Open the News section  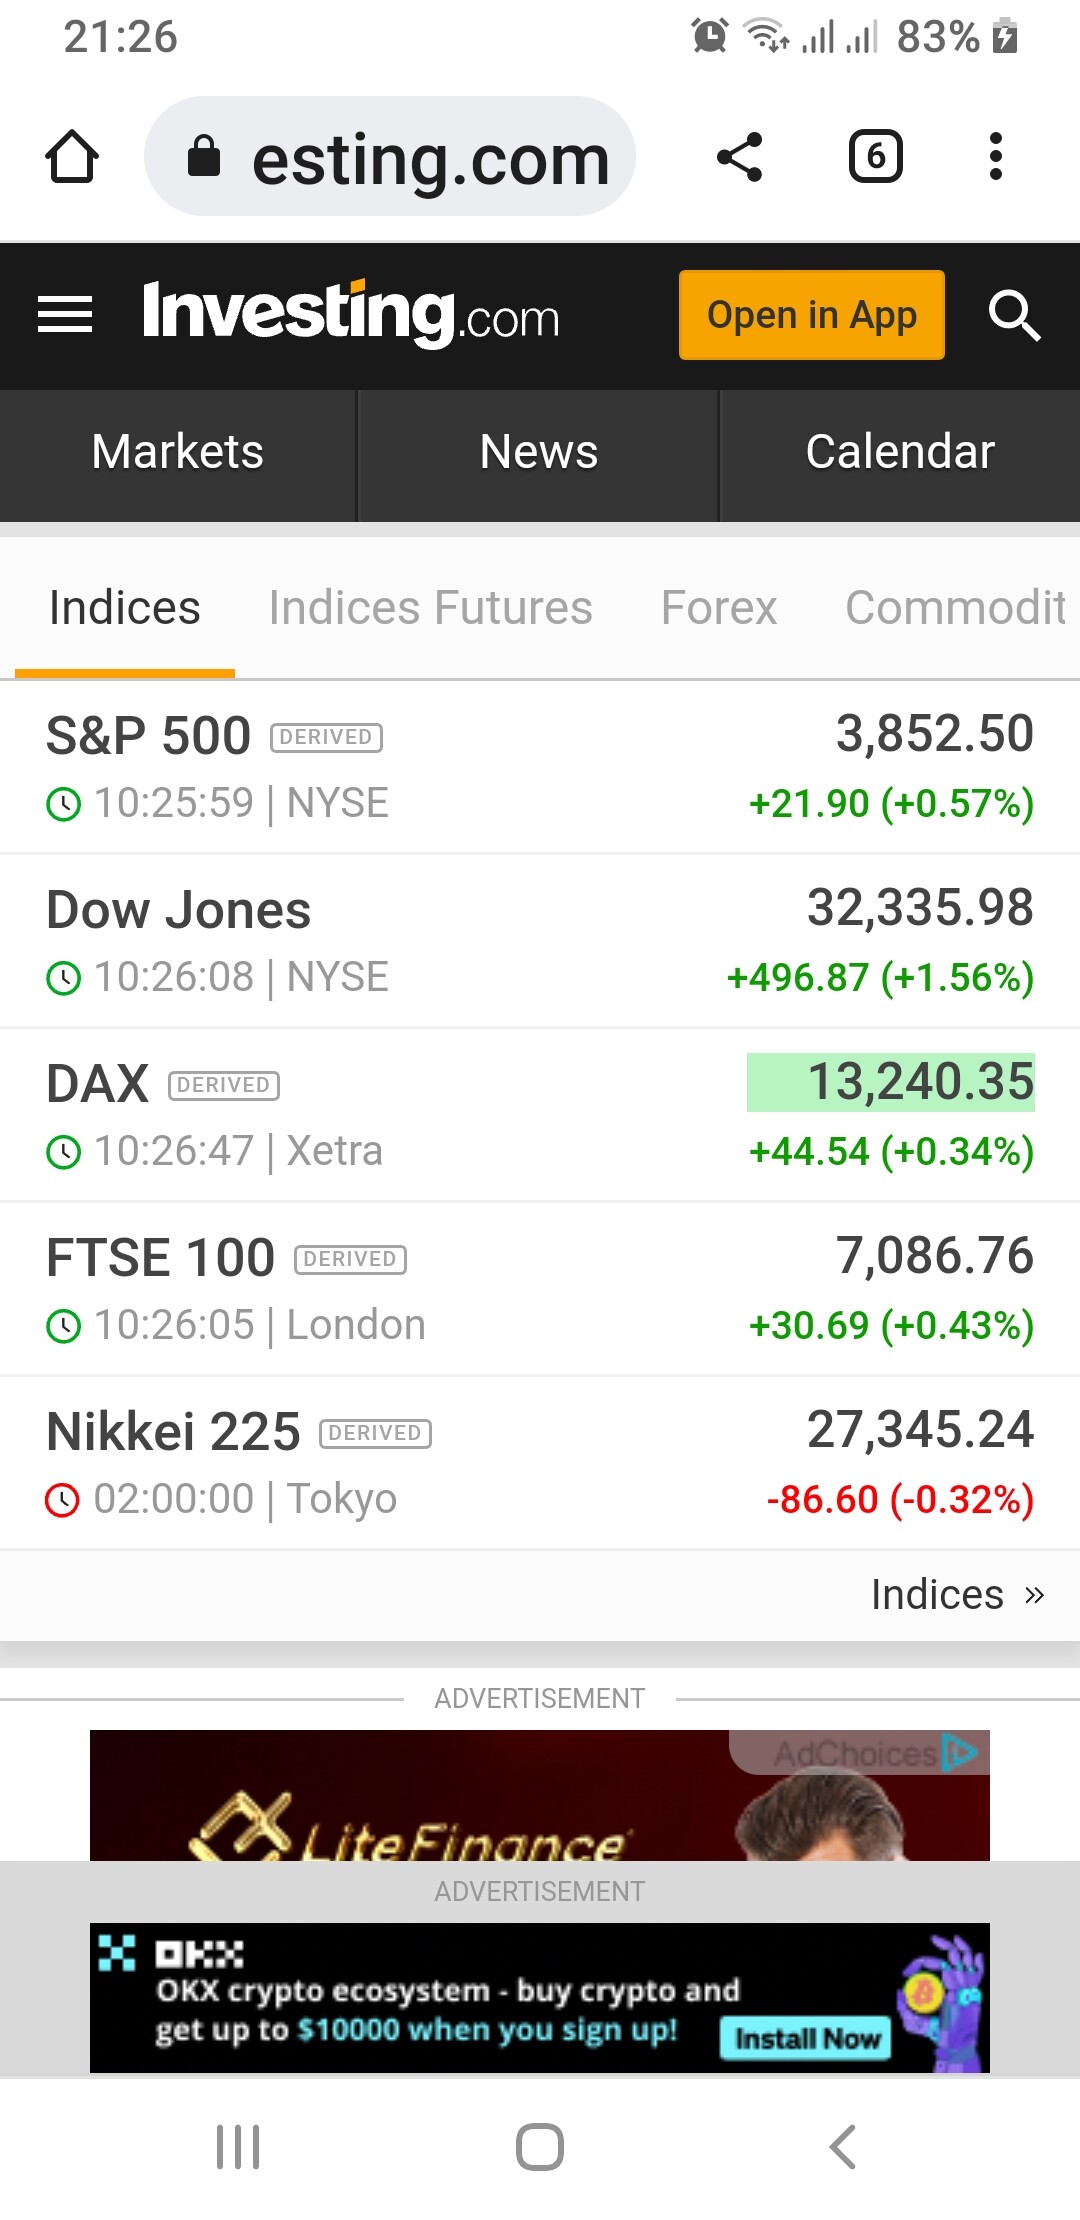tap(538, 452)
